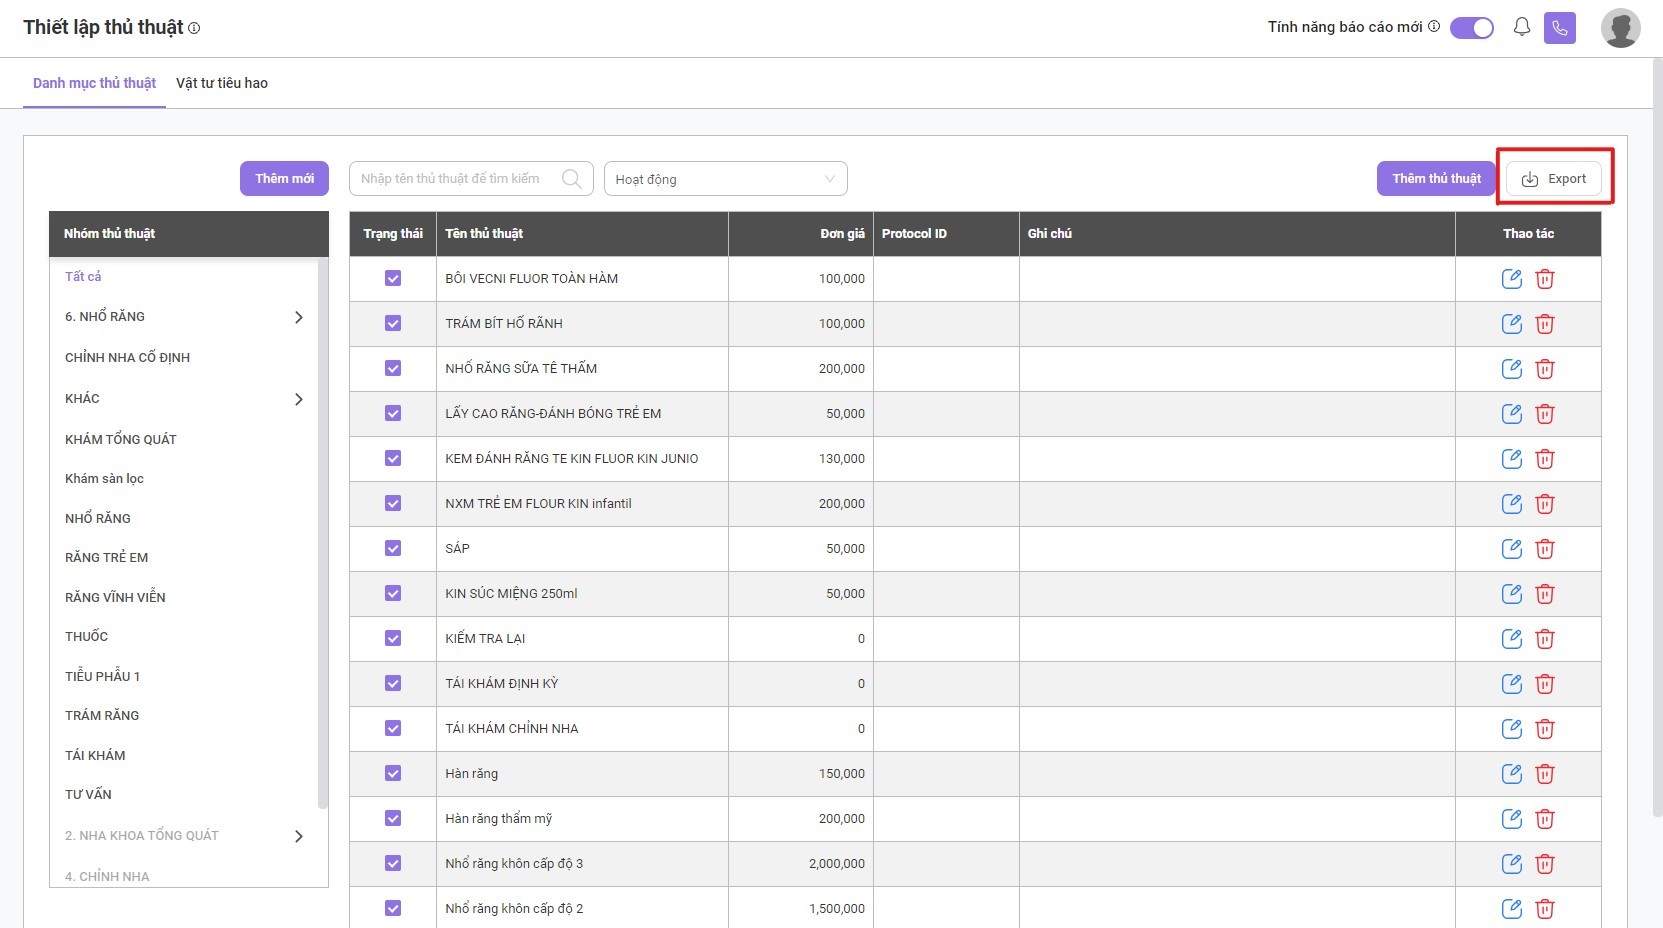Image resolution: width=1663 pixels, height=928 pixels.
Task: Delete the BÔI VECNI FLUOR TOÀN HÀM procedure
Action: click(1545, 279)
